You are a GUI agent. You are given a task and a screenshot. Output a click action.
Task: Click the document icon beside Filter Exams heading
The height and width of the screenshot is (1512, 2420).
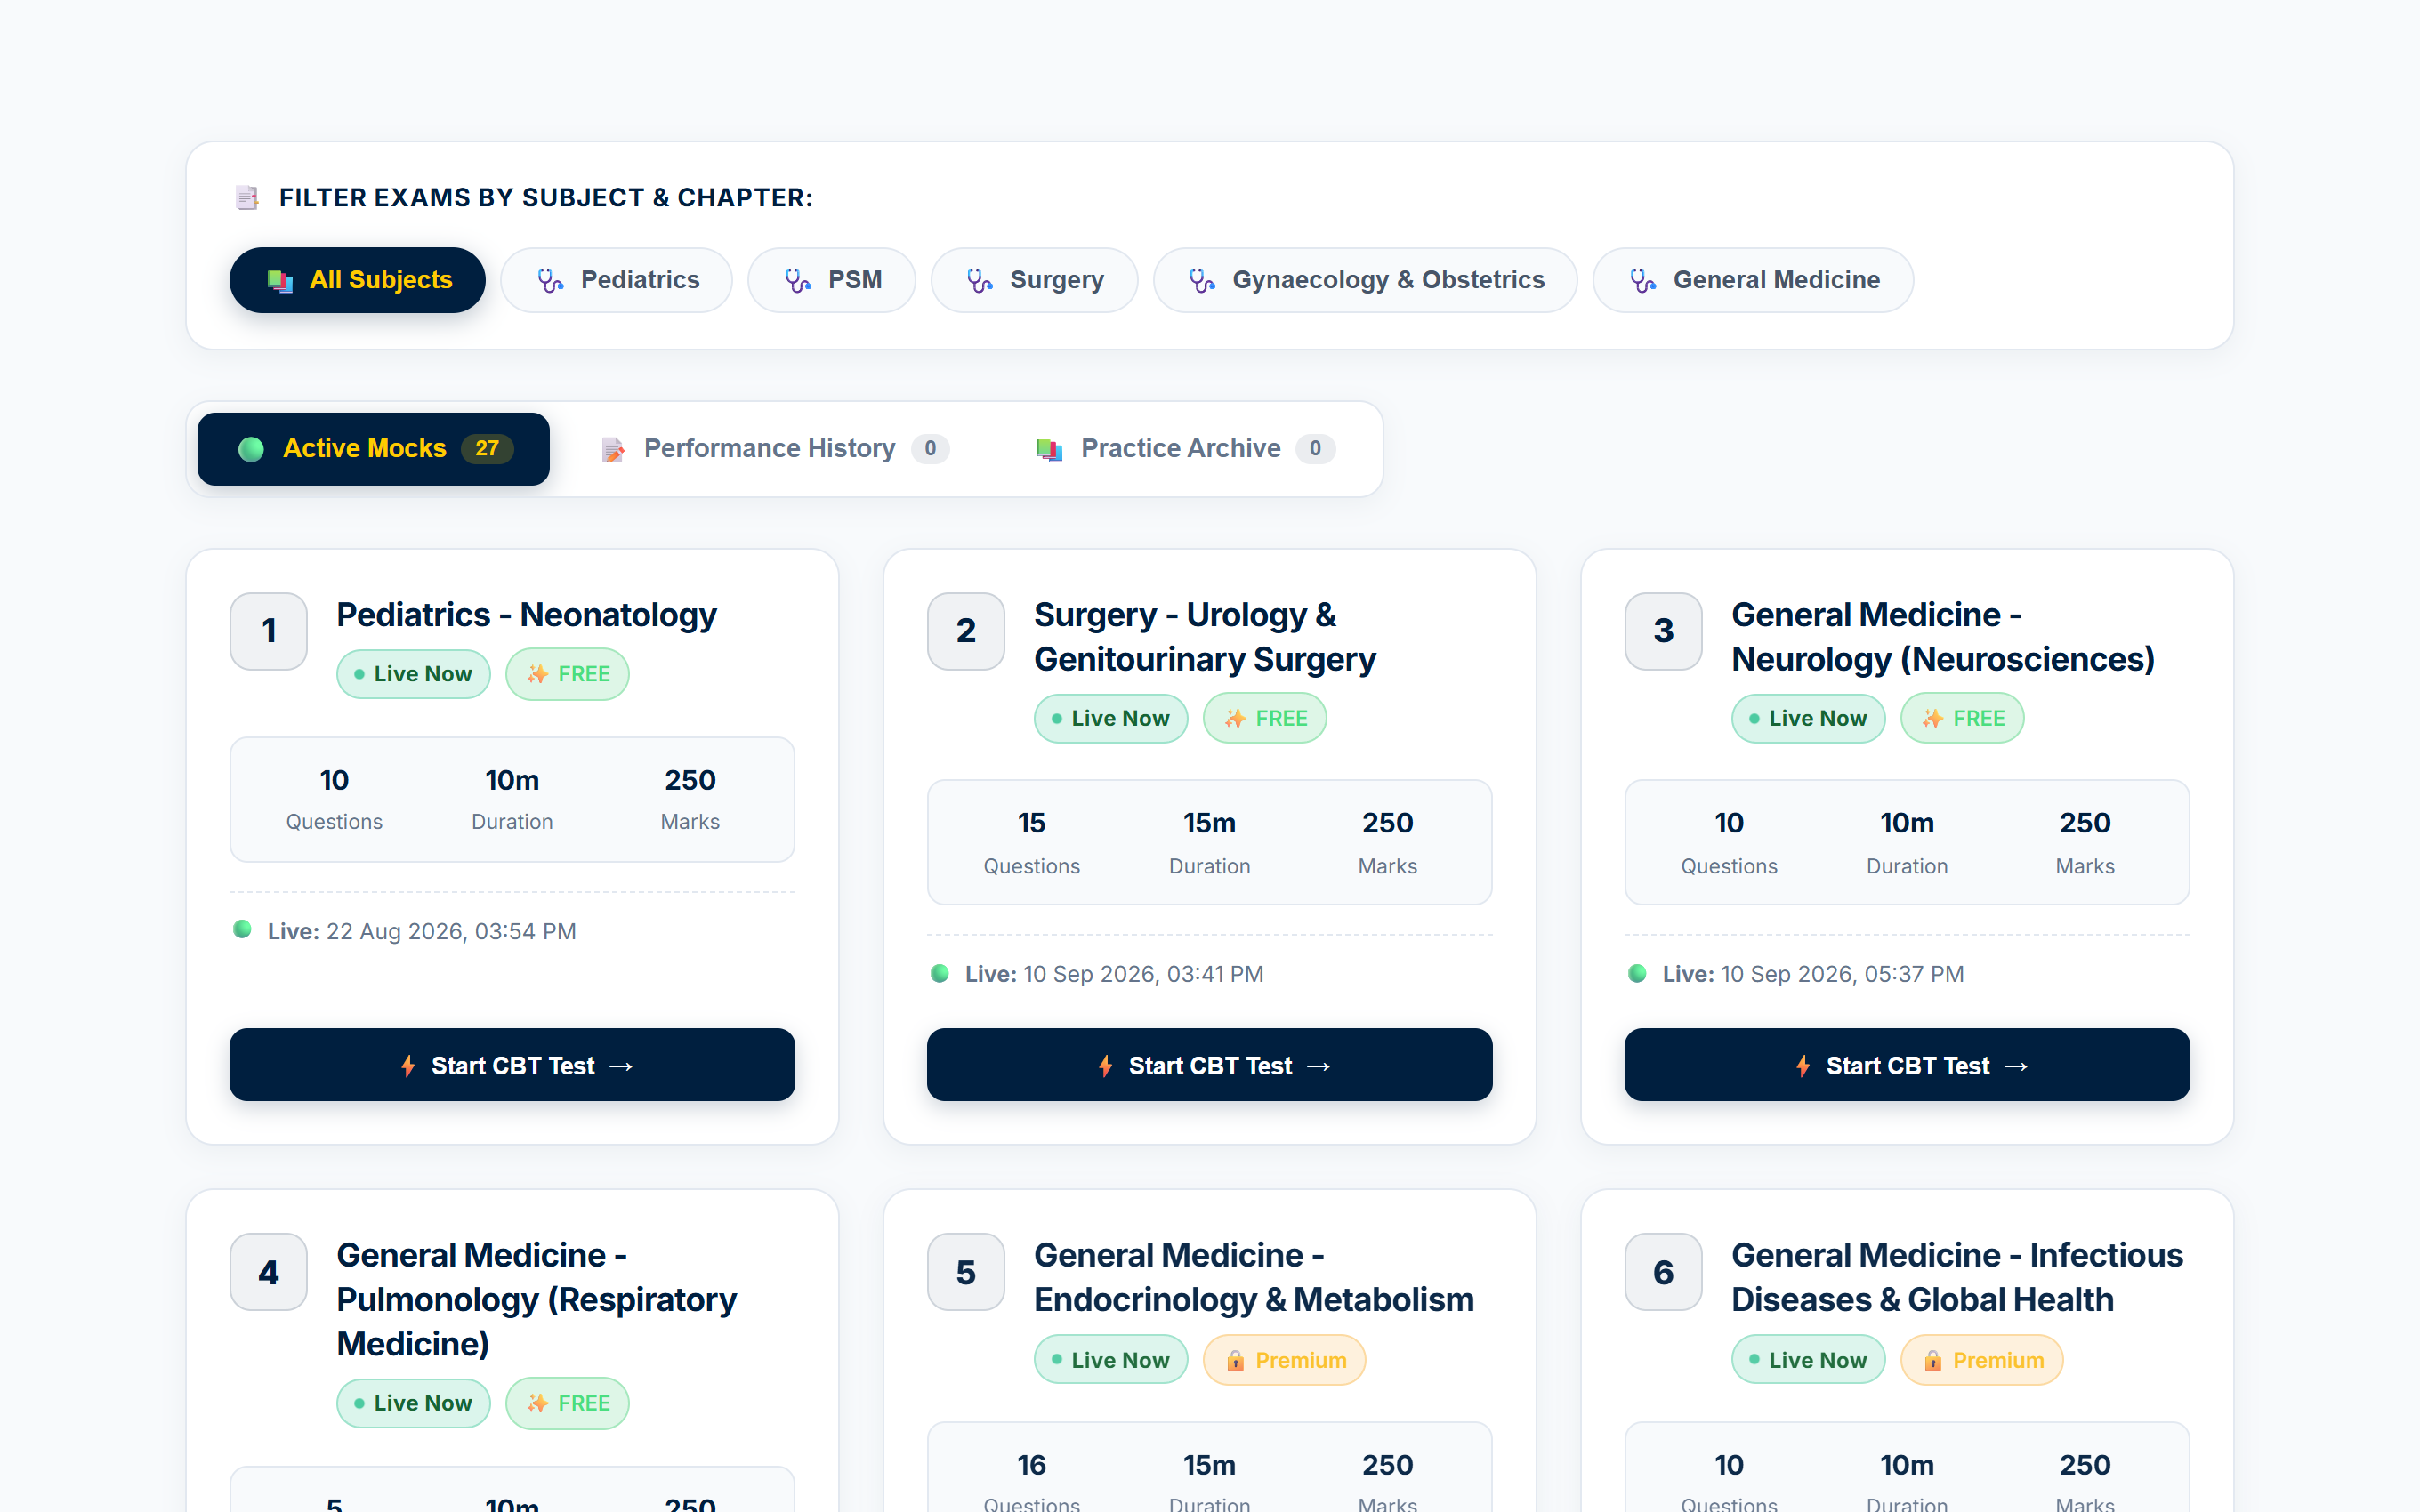click(247, 198)
